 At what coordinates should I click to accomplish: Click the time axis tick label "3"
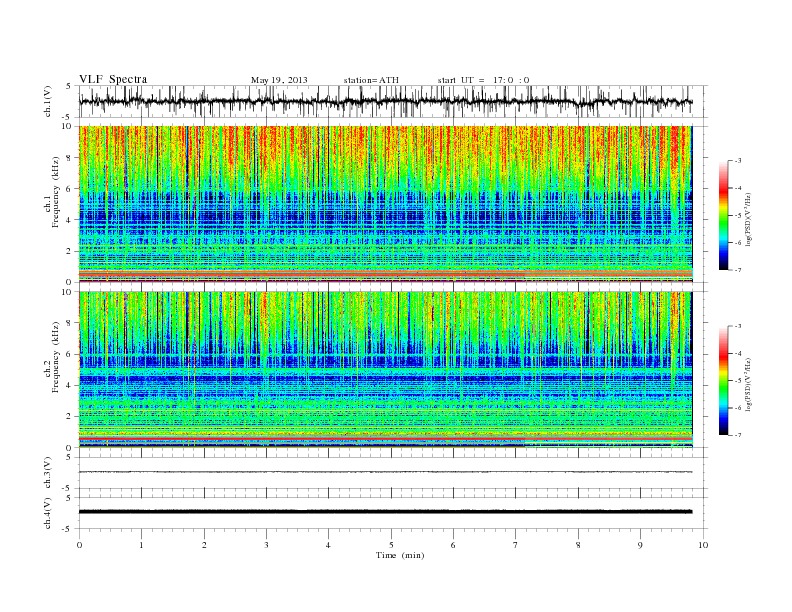(266, 545)
